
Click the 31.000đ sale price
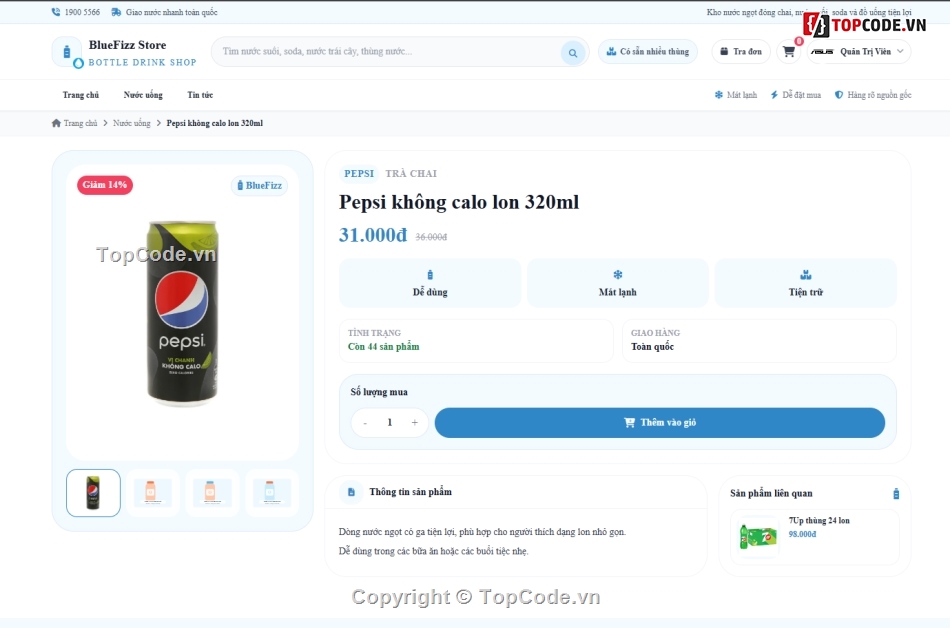373,235
